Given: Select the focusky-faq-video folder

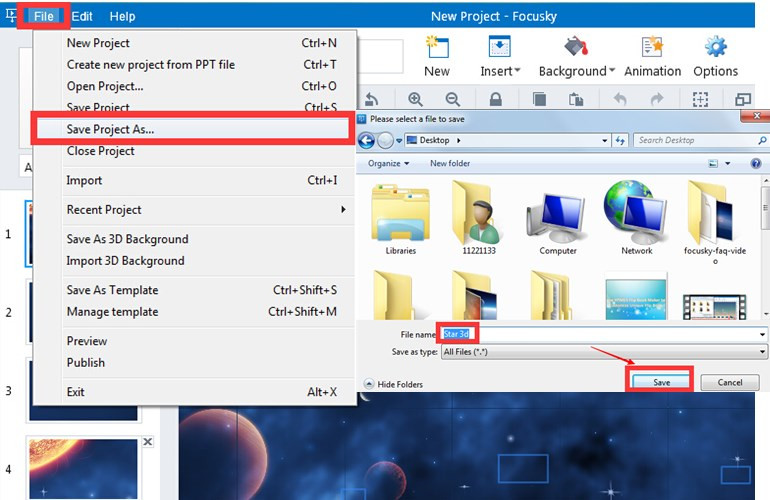Looking at the screenshot, I should pos(711,212).
